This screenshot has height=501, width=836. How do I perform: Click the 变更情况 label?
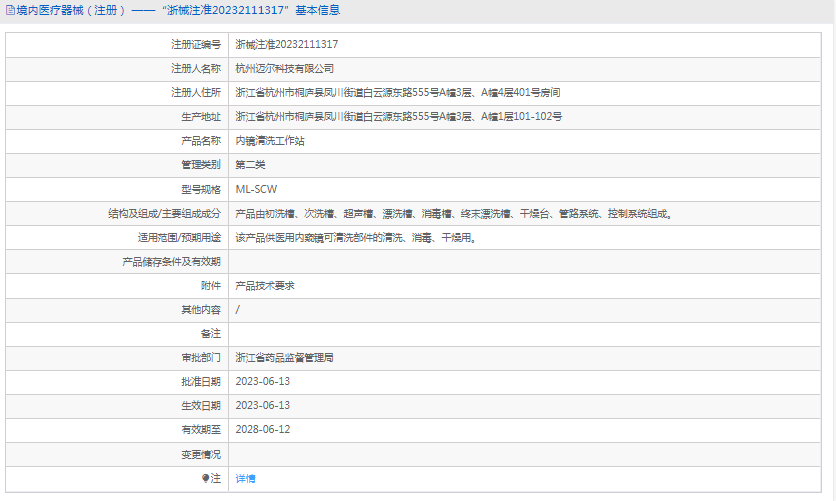pyautogui.click(x=201, y=455)
